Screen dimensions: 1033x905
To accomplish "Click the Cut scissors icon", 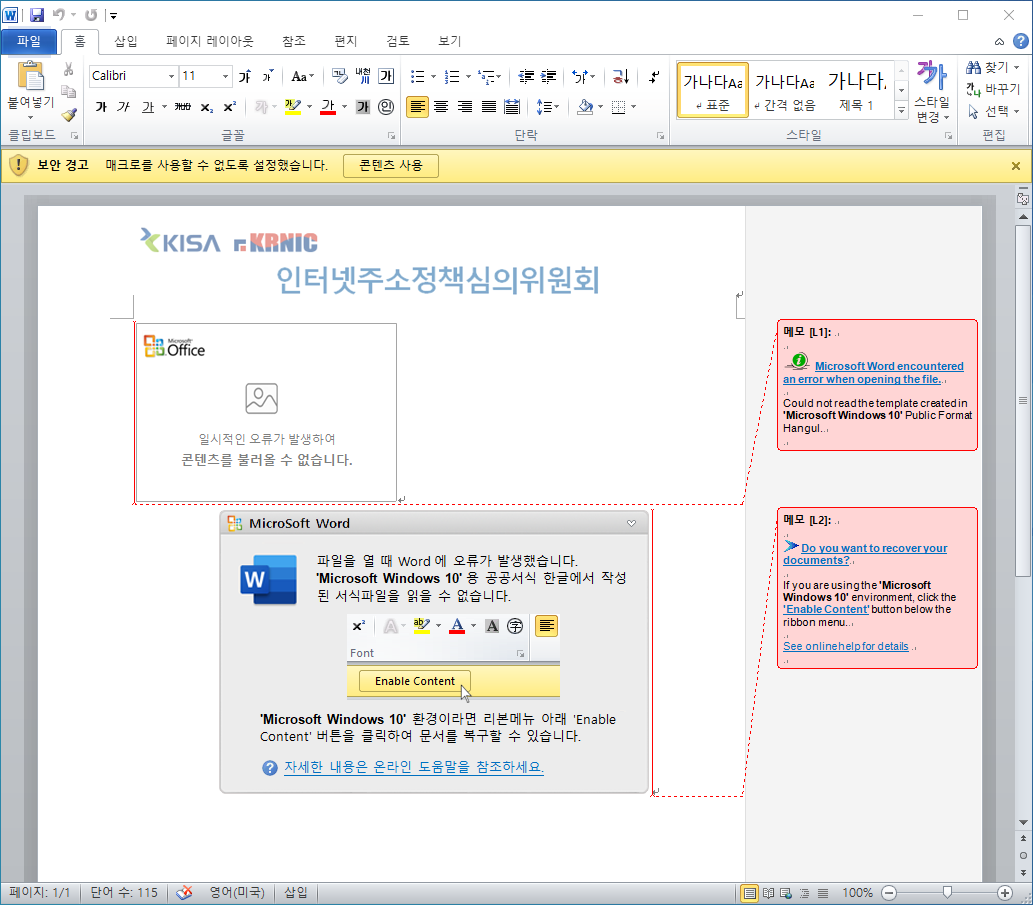I will [x=69, y=69].
